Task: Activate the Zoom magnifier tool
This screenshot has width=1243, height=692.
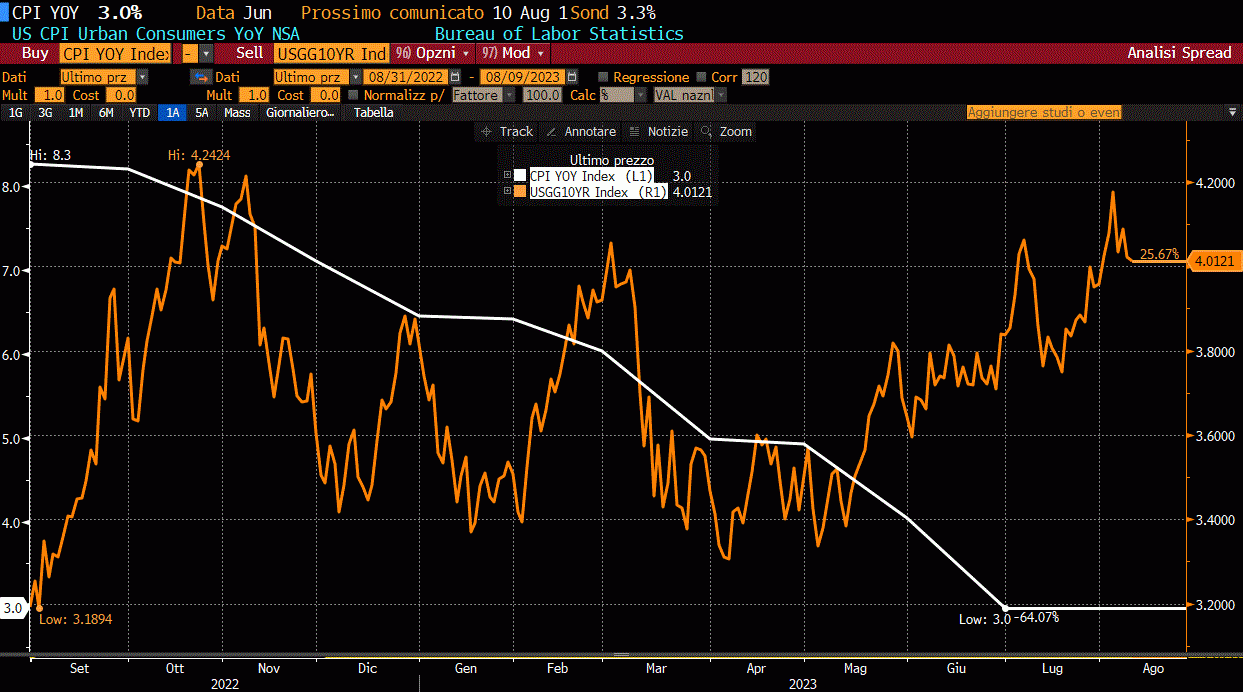Action: click(726, 131)
